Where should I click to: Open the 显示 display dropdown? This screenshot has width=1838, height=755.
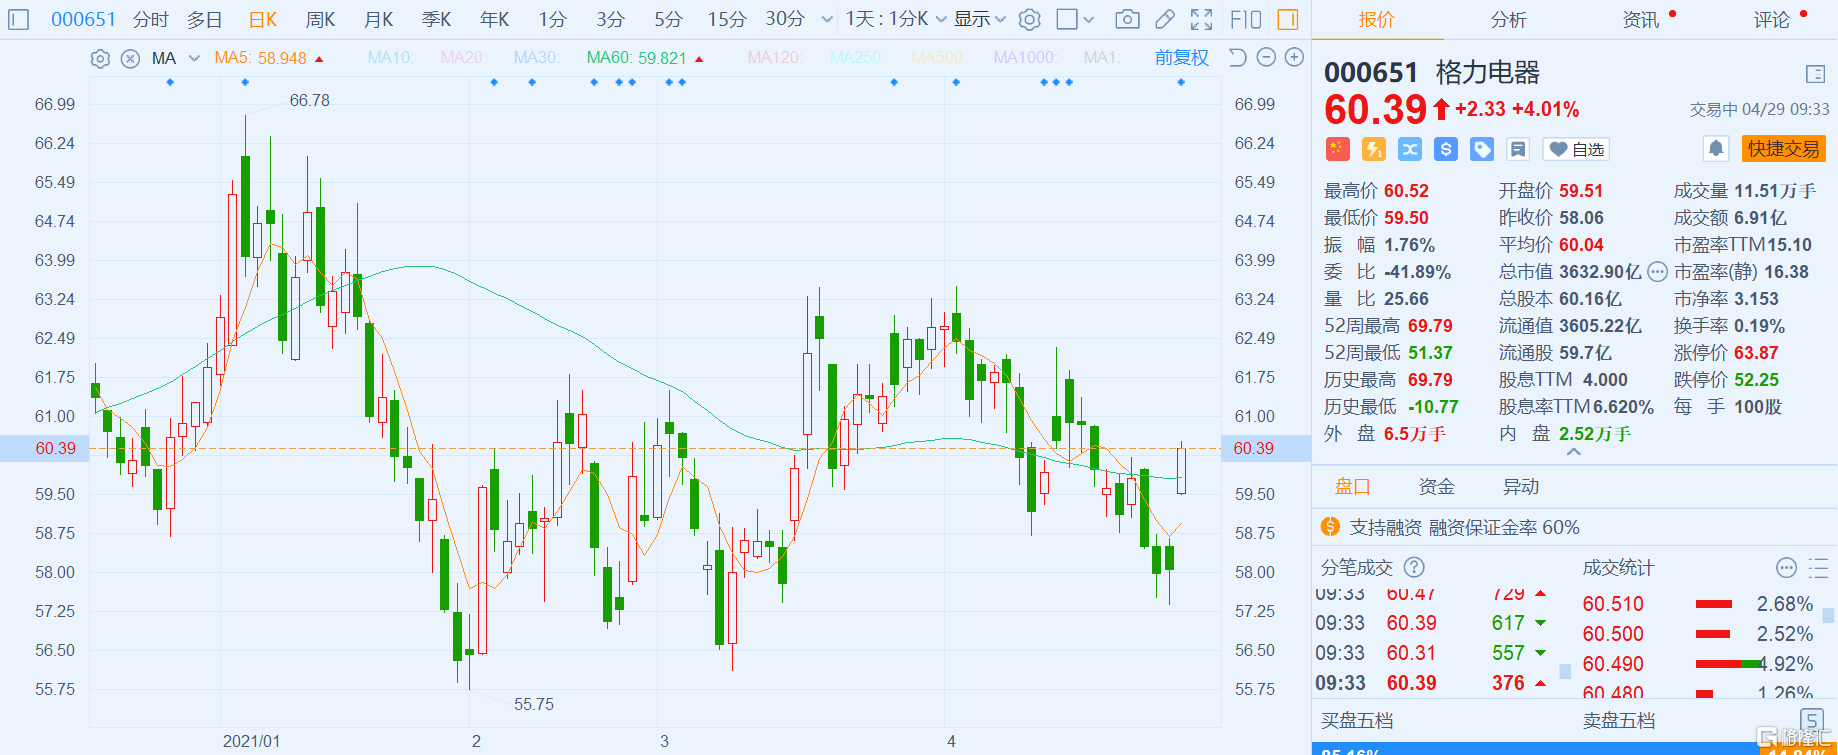(980, 19)
